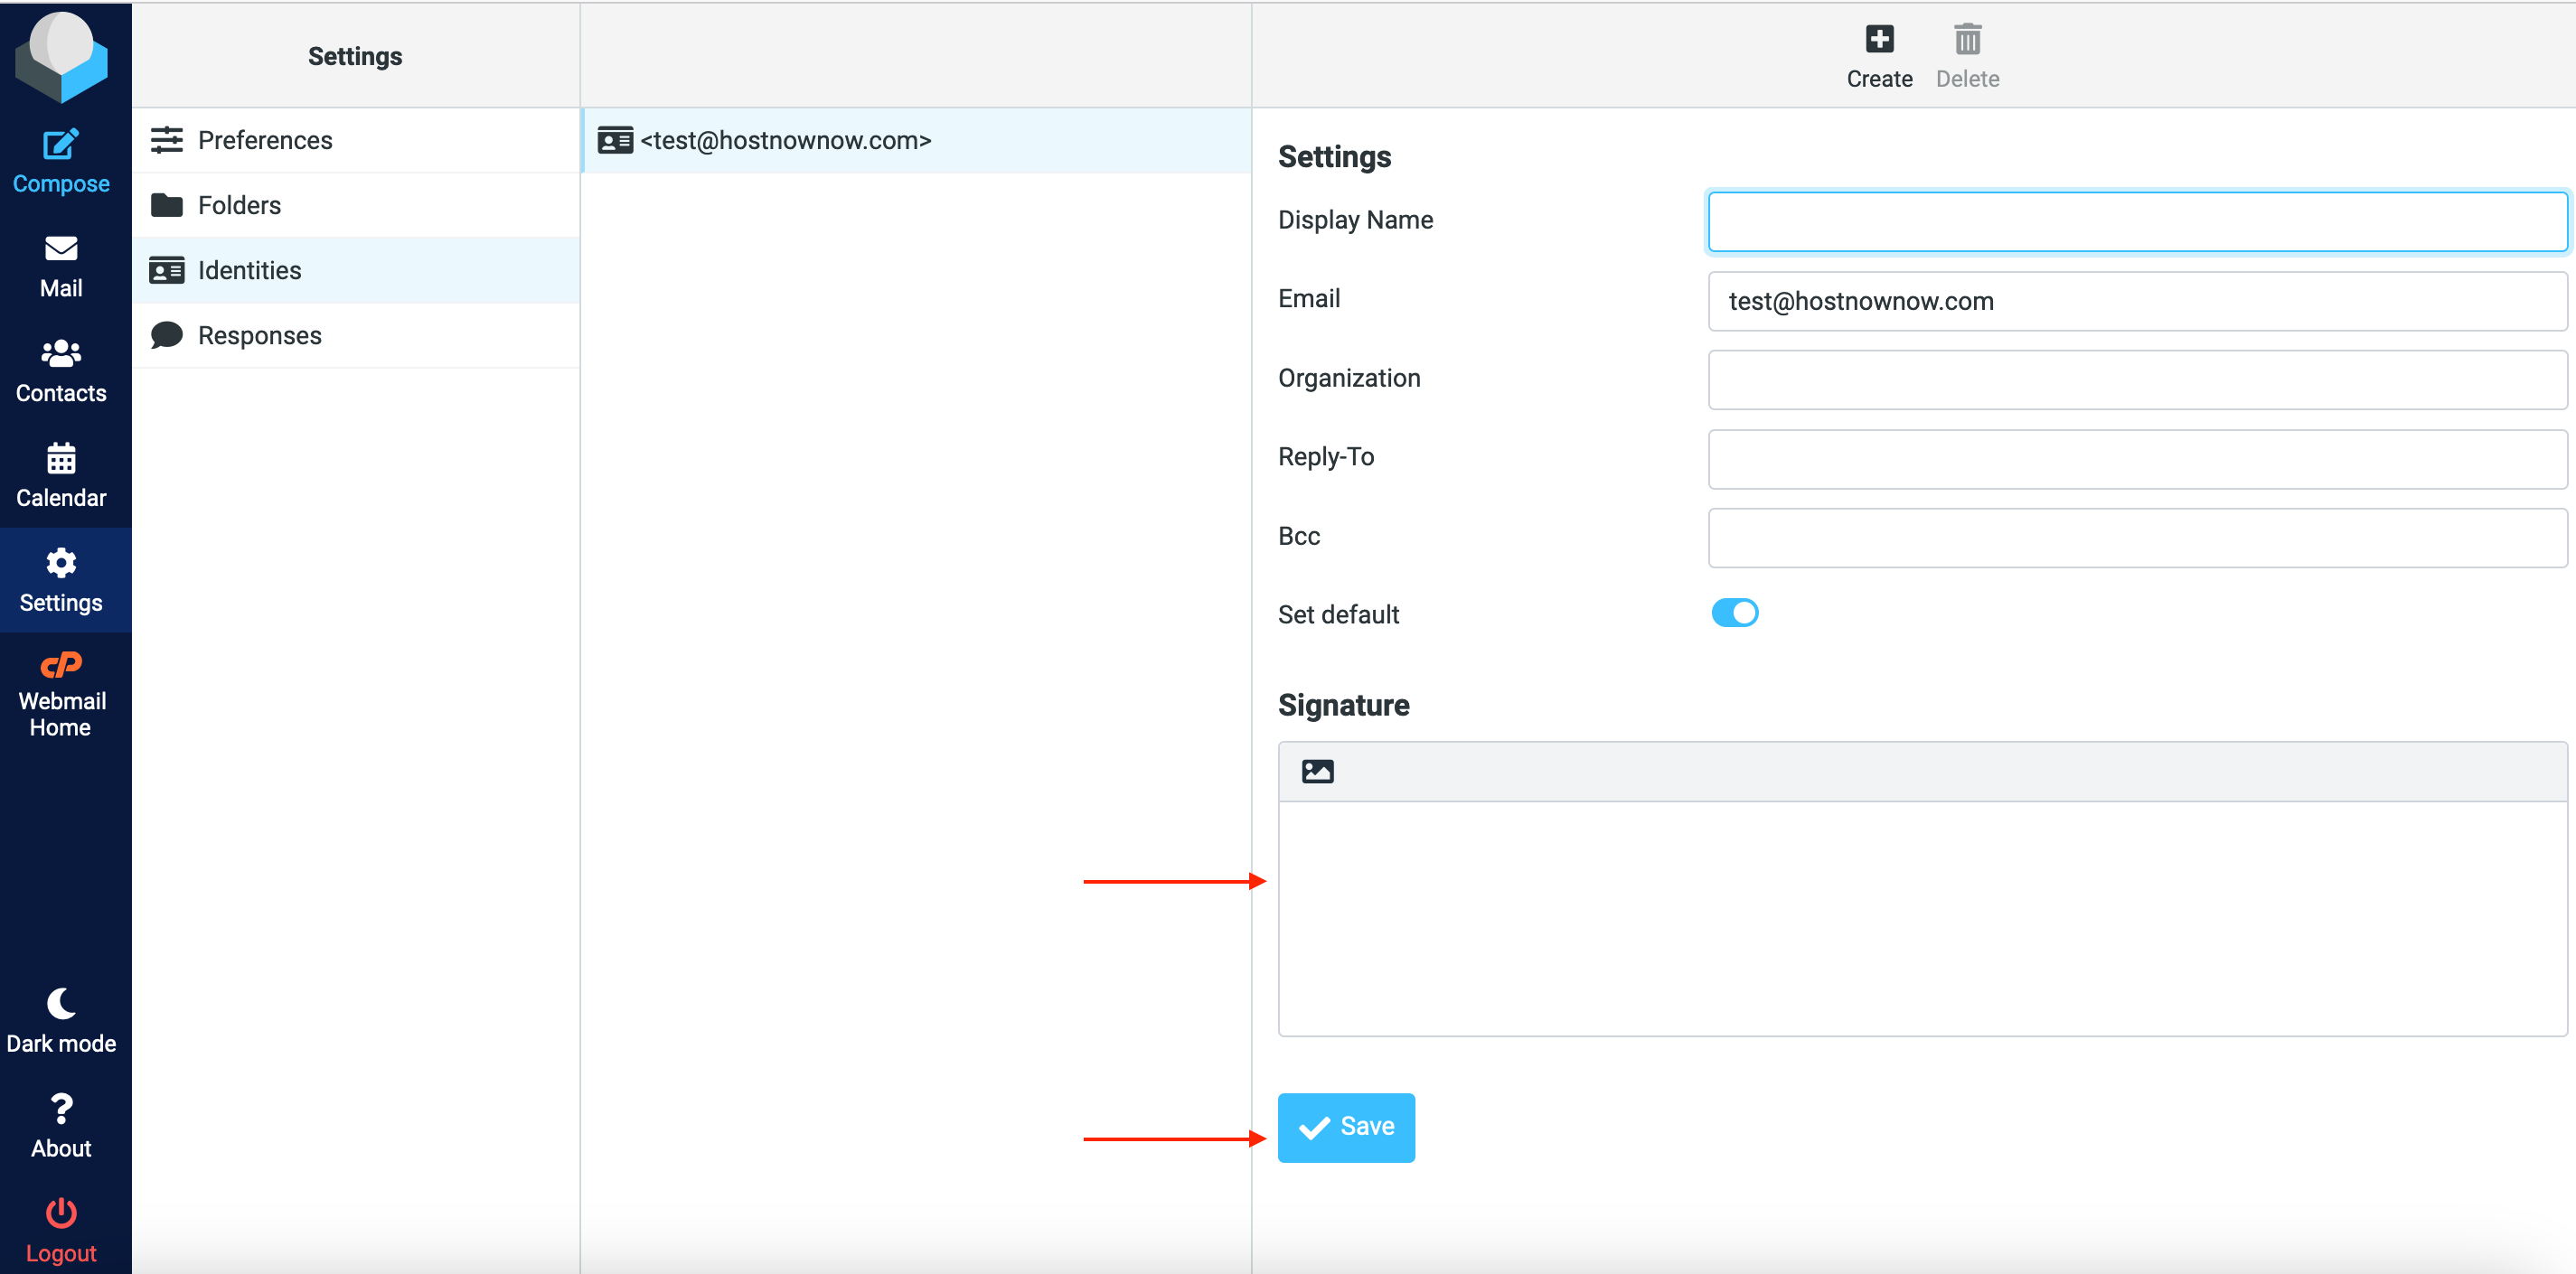This screenshot has height=1274, width=2576.
Task: Go to Mail section
Action: click(61, 267)
